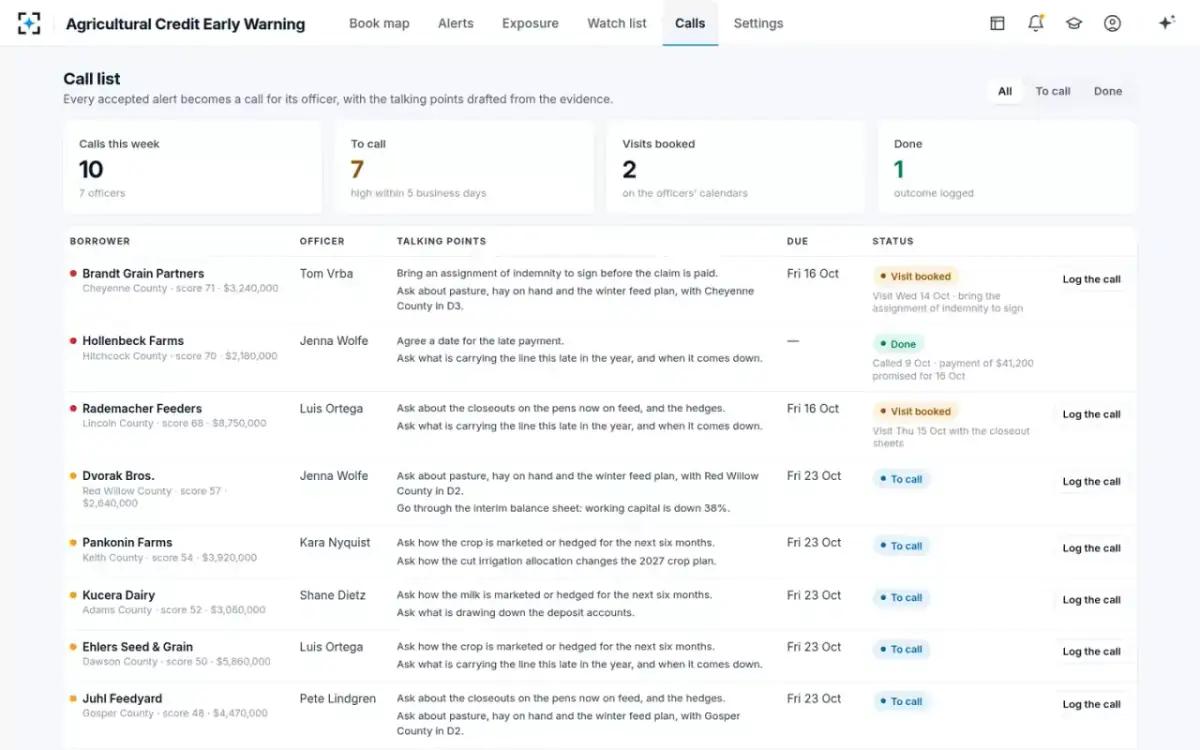
Task: Open the Watch list tab
Action: pos(617,23)
